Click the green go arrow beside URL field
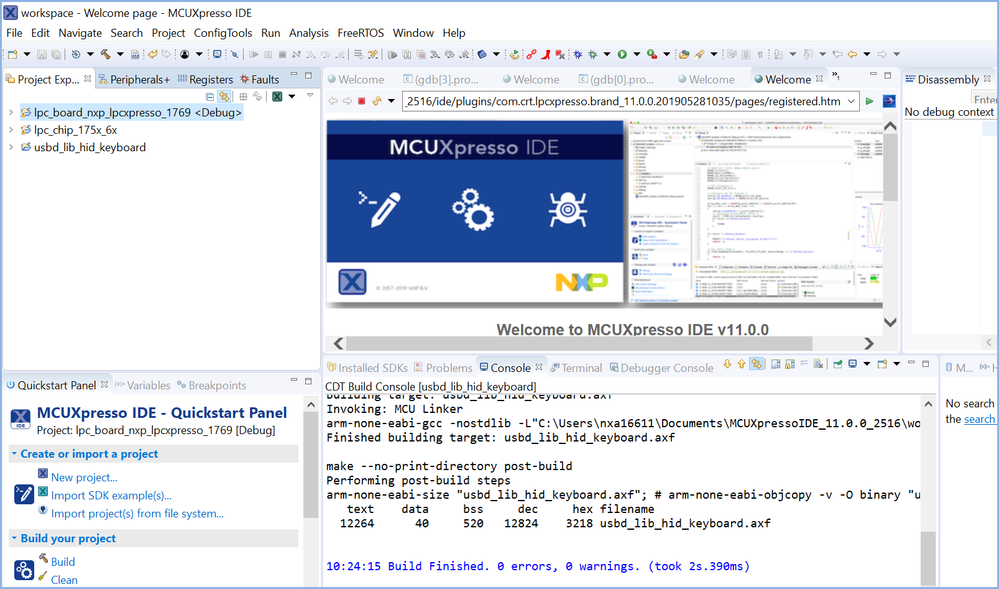The image size is (999, 589). [869, 101]
